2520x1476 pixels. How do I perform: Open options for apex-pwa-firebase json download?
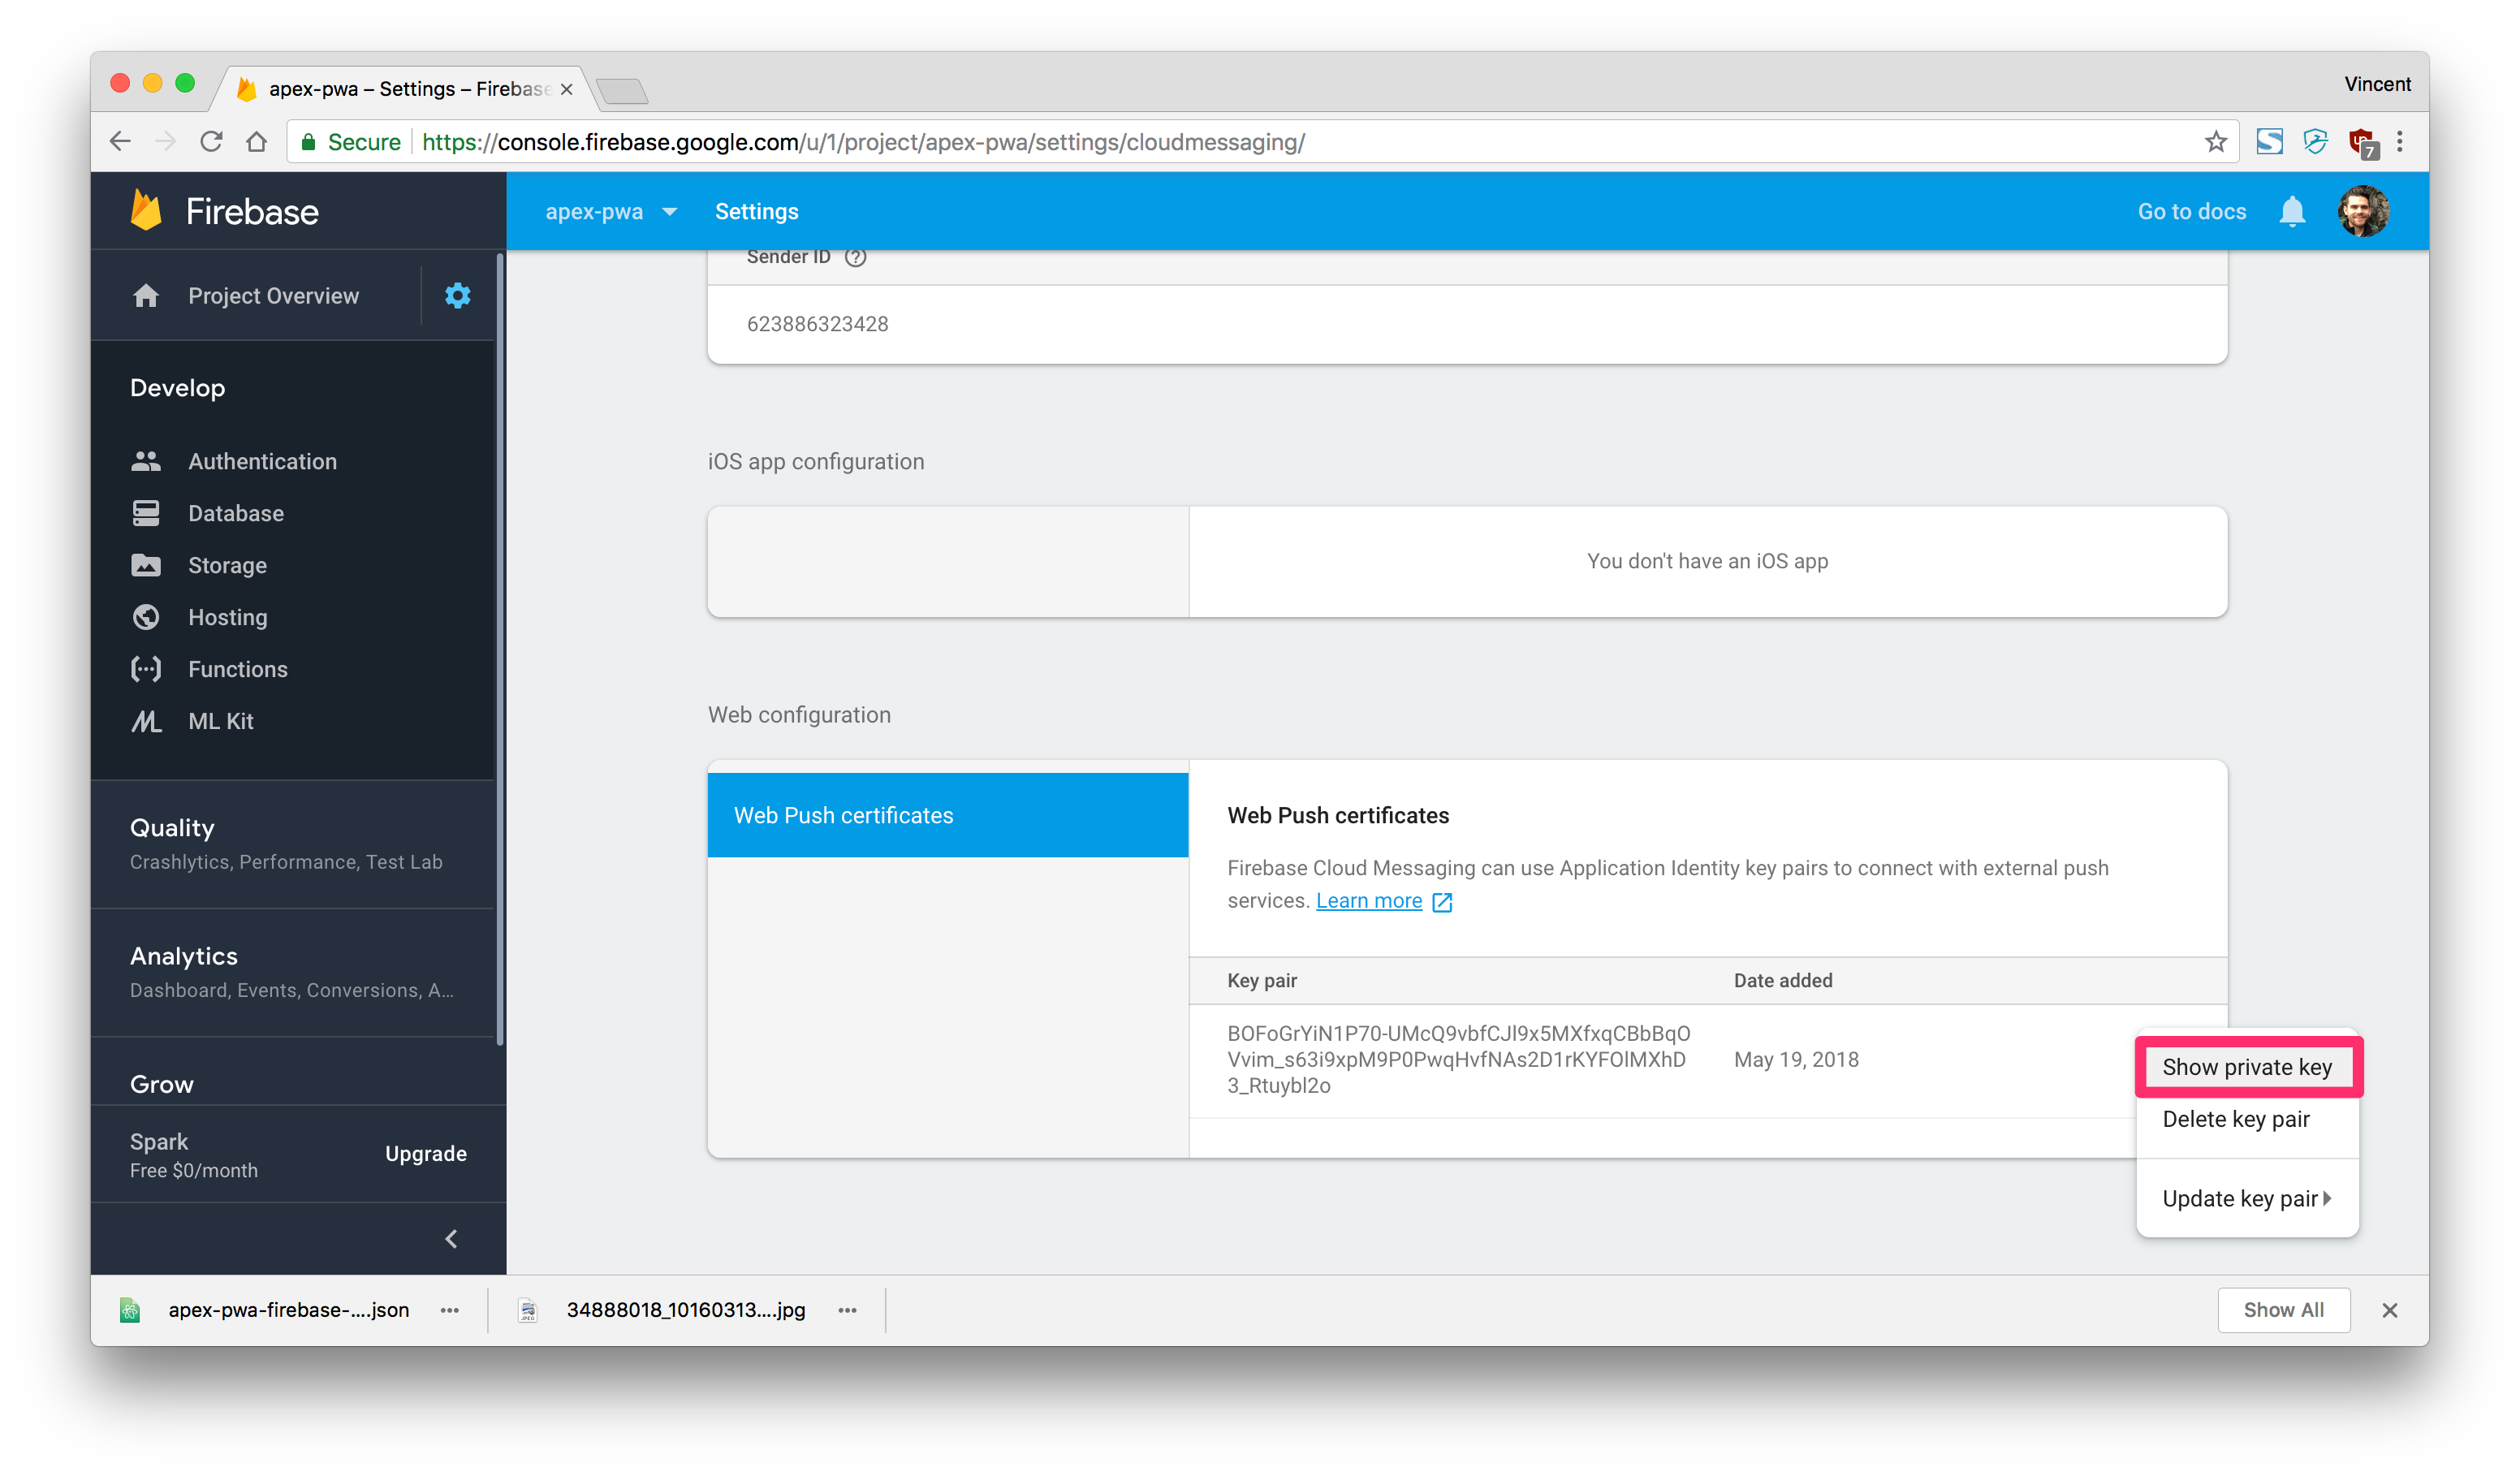coord(450,1310)
